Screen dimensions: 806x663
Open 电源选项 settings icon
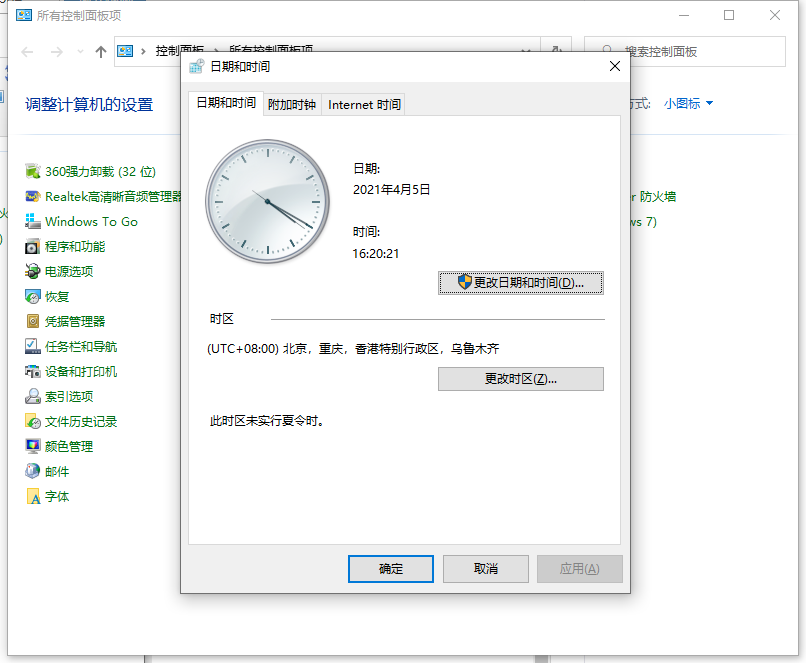(34, 272)
